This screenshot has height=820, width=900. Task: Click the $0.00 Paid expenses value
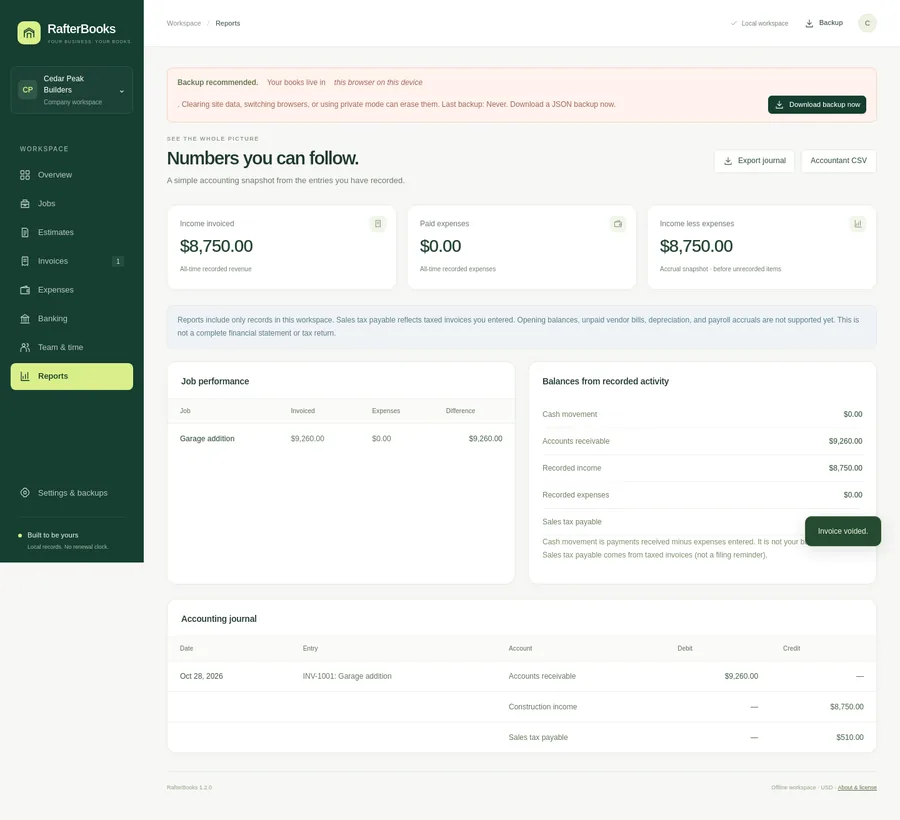(440, 246)
